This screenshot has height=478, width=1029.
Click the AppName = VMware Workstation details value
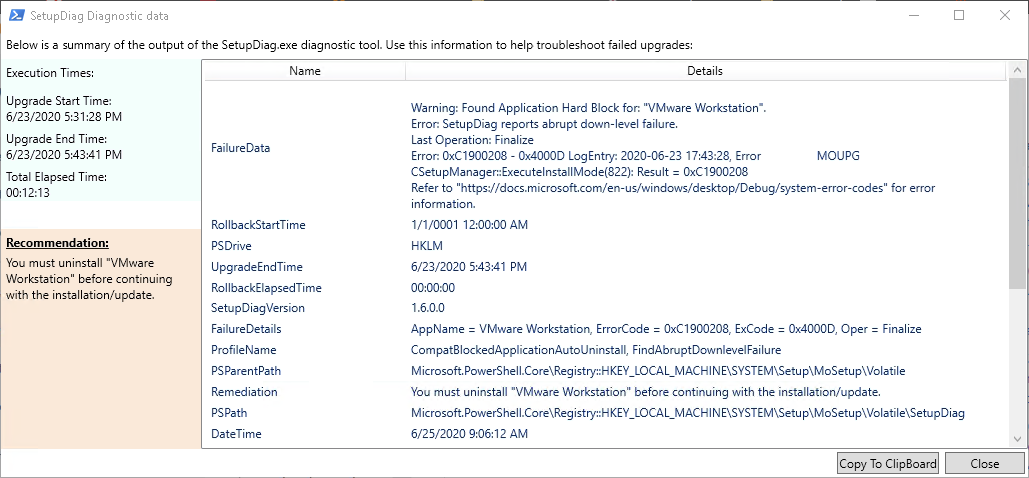666,329
